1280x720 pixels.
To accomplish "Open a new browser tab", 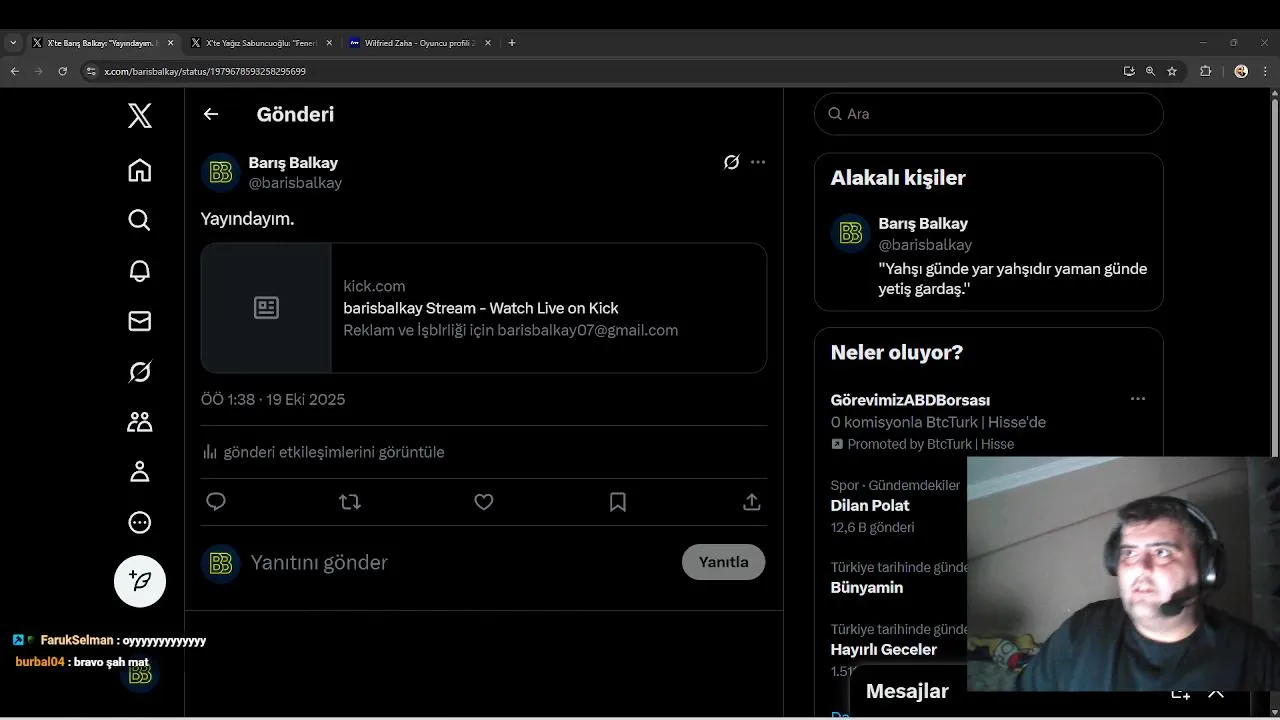I will (x=512, y=43).
